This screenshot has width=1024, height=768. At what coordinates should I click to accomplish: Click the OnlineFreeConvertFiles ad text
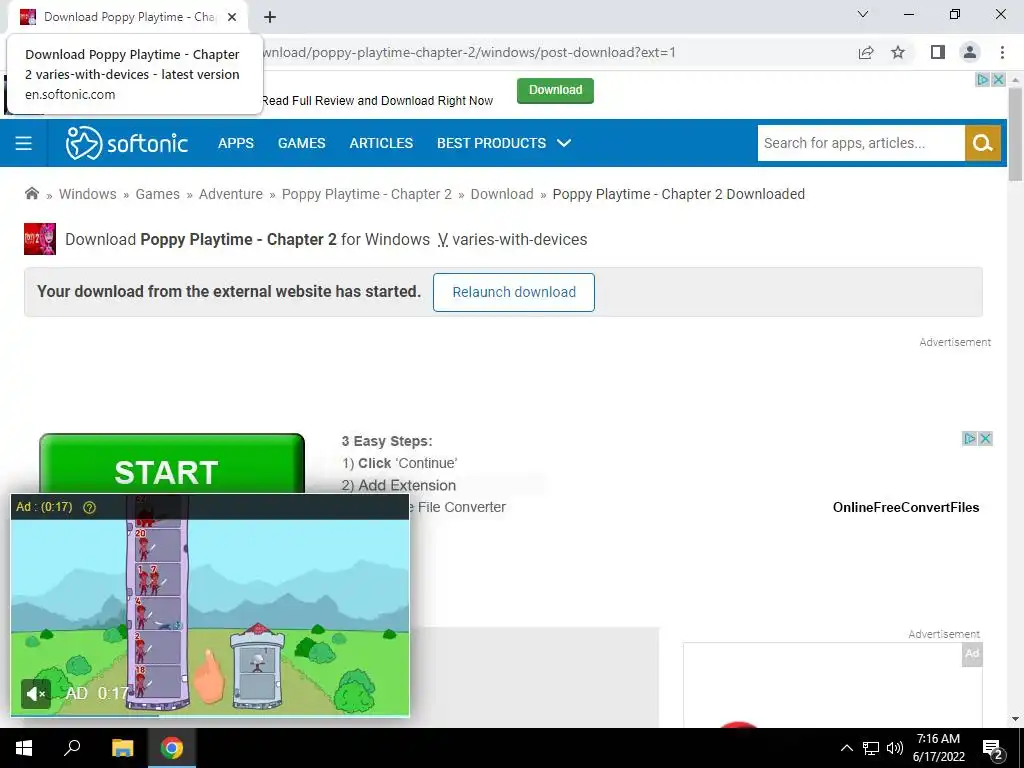pos(906,507)
